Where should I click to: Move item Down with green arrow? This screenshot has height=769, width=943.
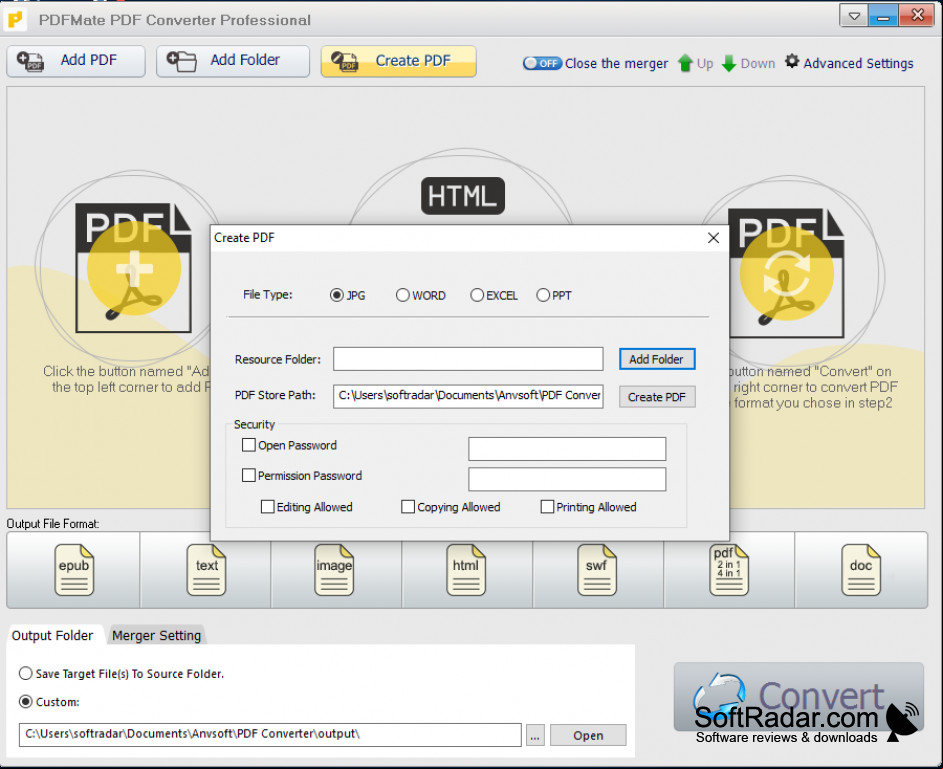pyautogui.click(x=748, y=63)
